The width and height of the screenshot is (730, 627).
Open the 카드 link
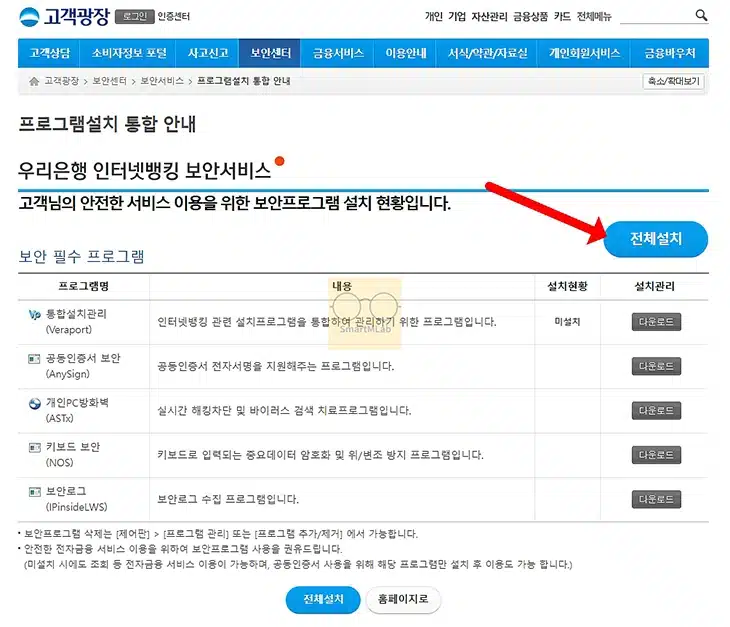click(x=562, y=17)
